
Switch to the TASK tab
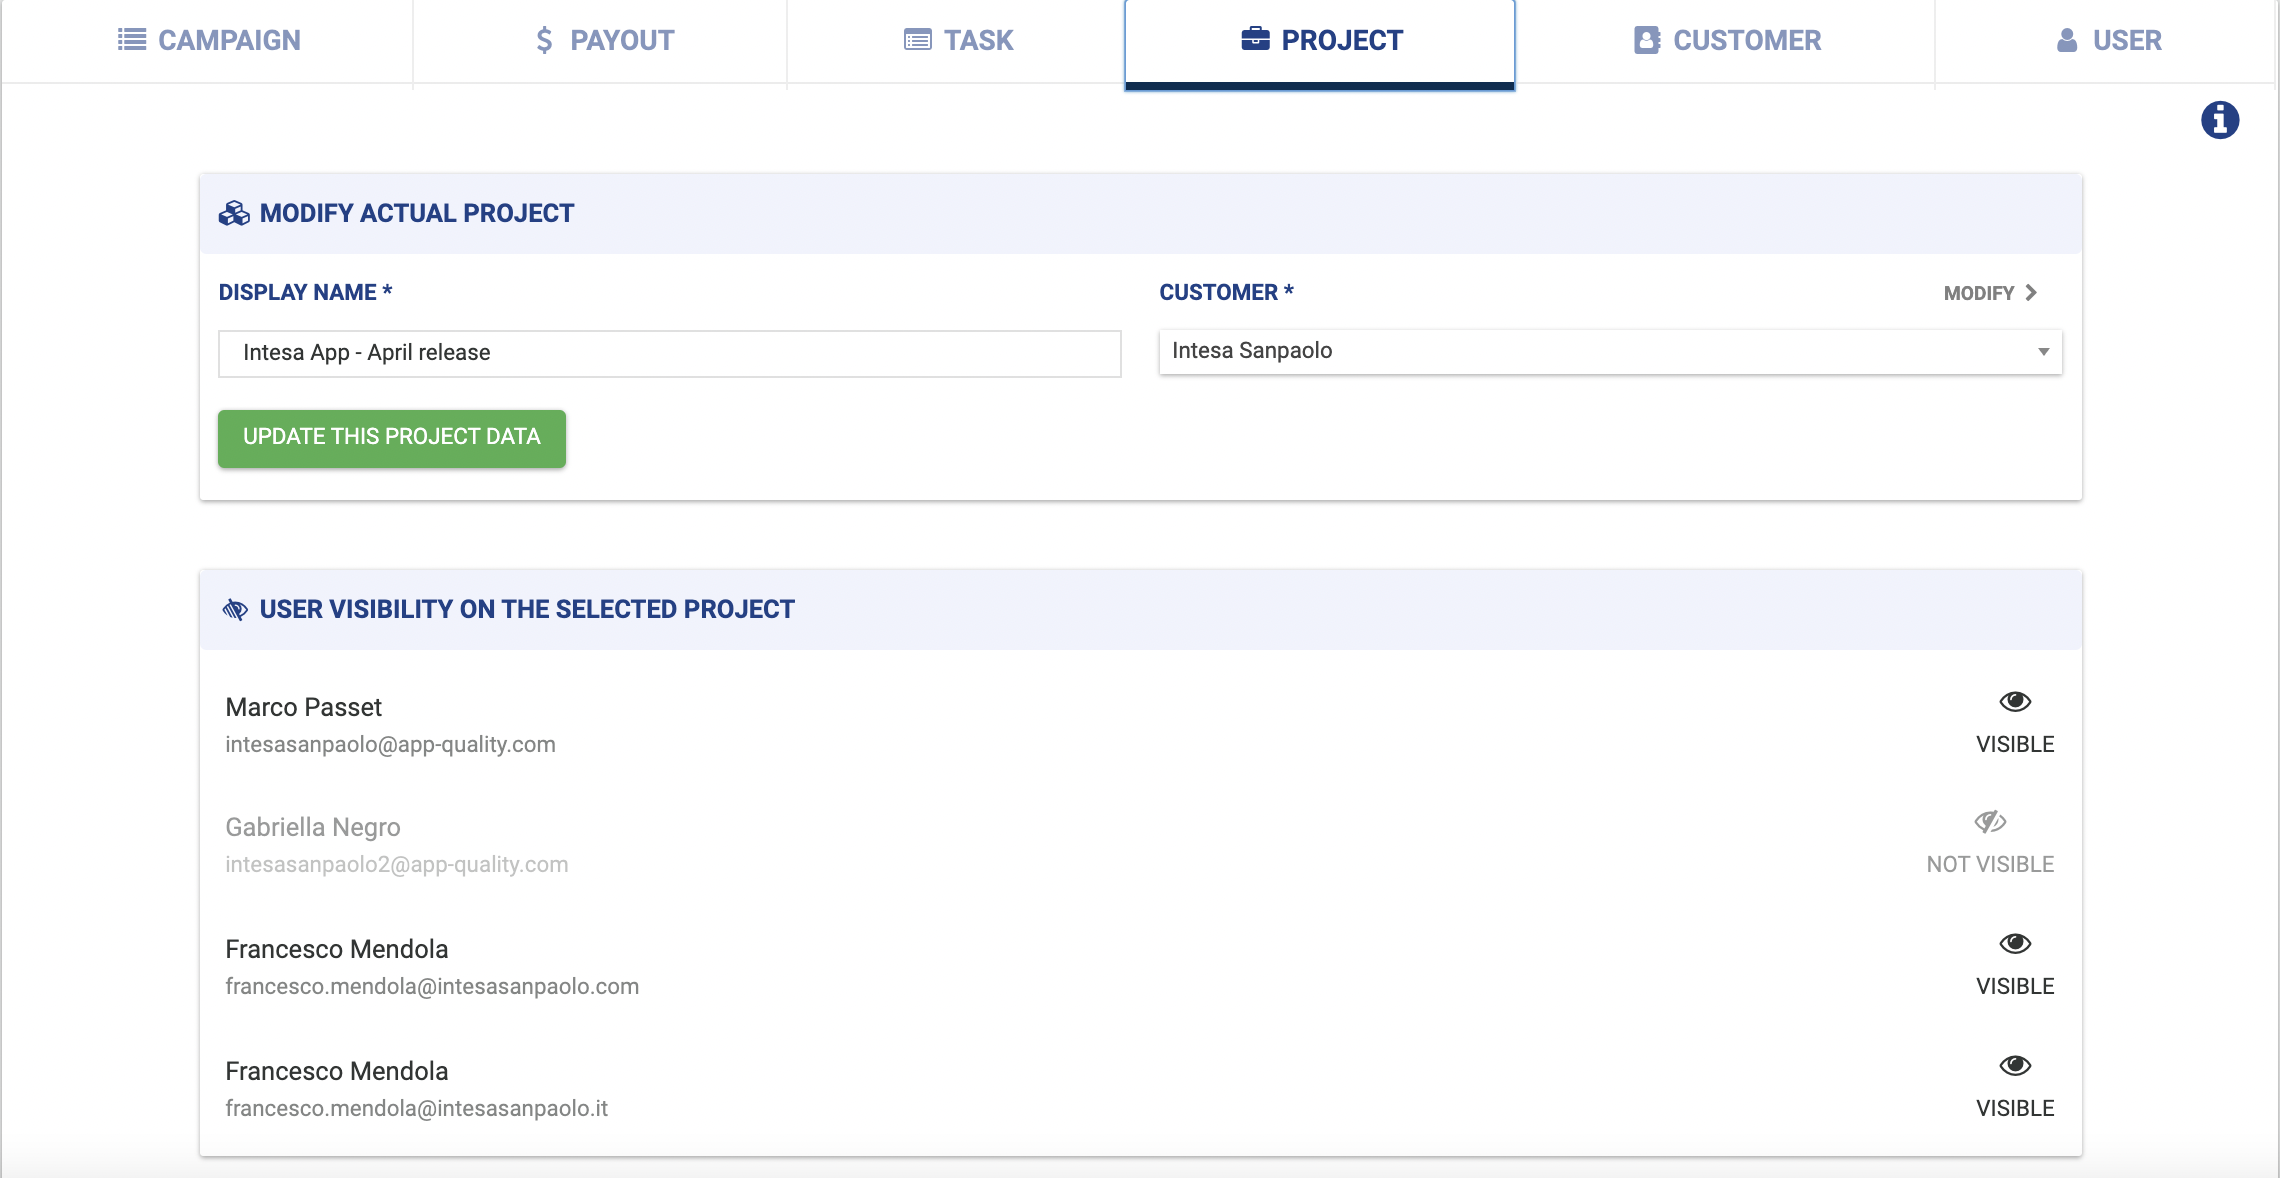(958, 41)
